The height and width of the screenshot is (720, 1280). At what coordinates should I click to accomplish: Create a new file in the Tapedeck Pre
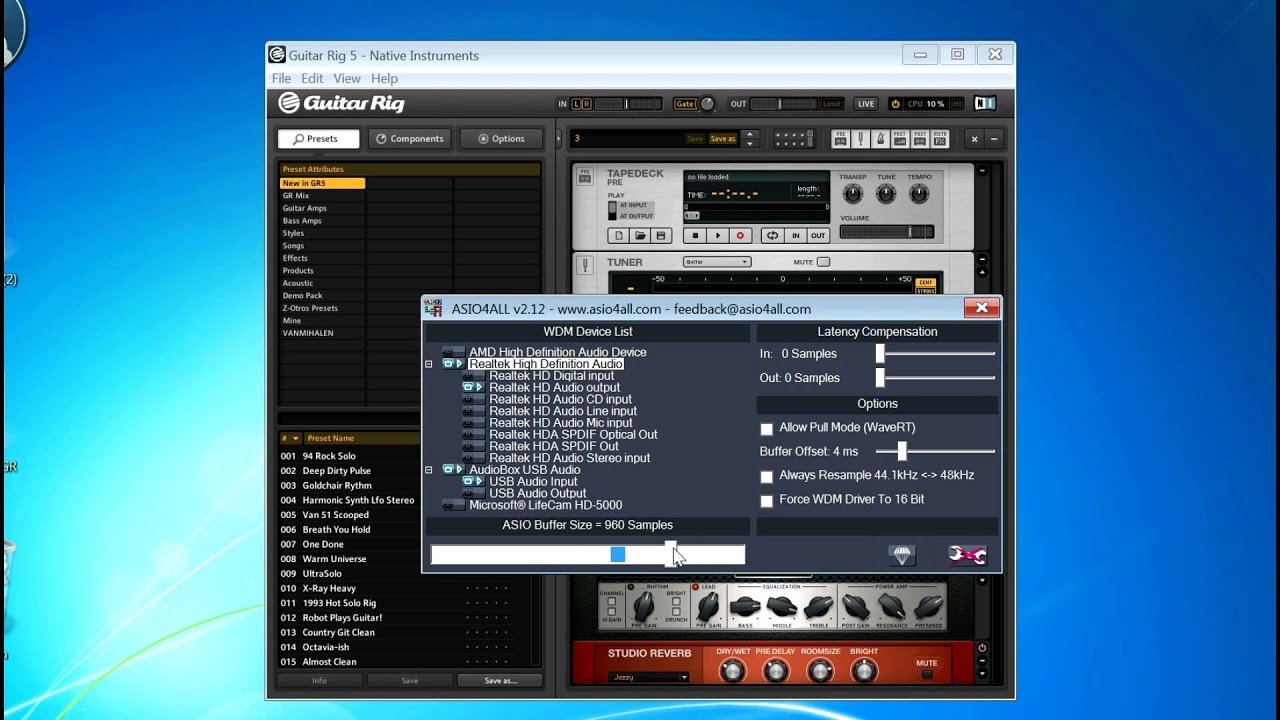(x=619, y=236)
